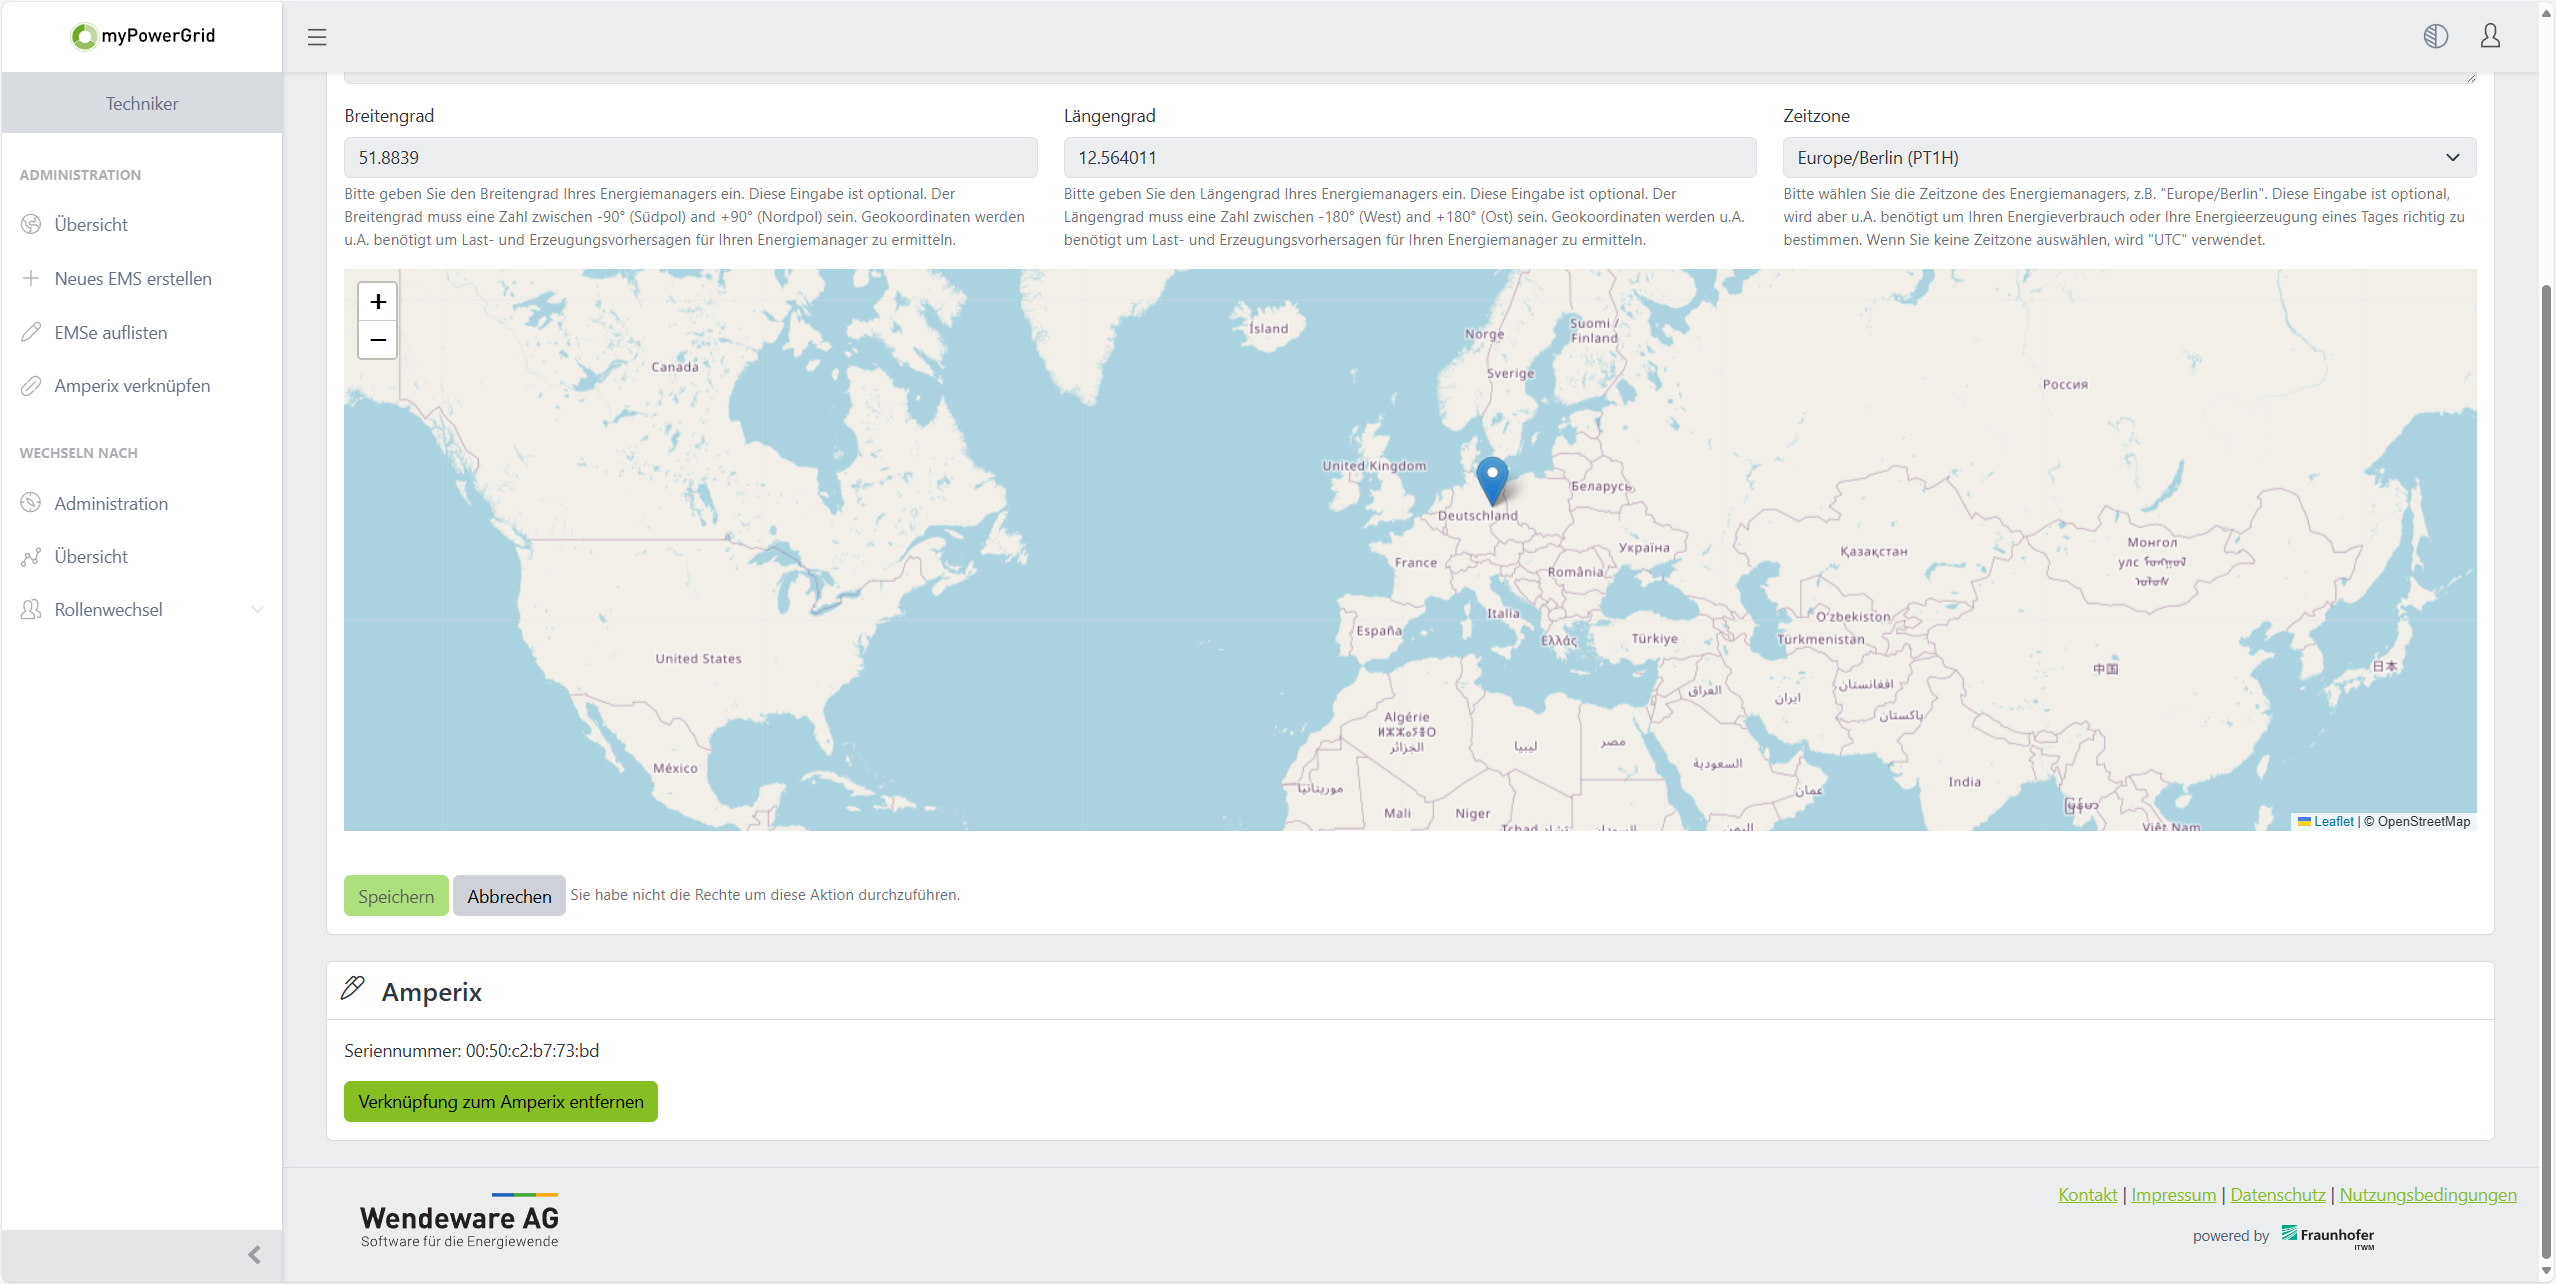Click the hamburger menu icon
Screen dimensions: 2556x1284
317,37
